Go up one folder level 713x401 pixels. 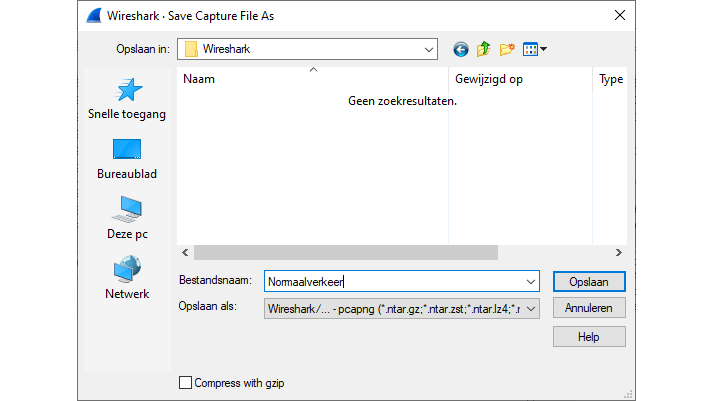pyautogui.click(x=484, y=49)
